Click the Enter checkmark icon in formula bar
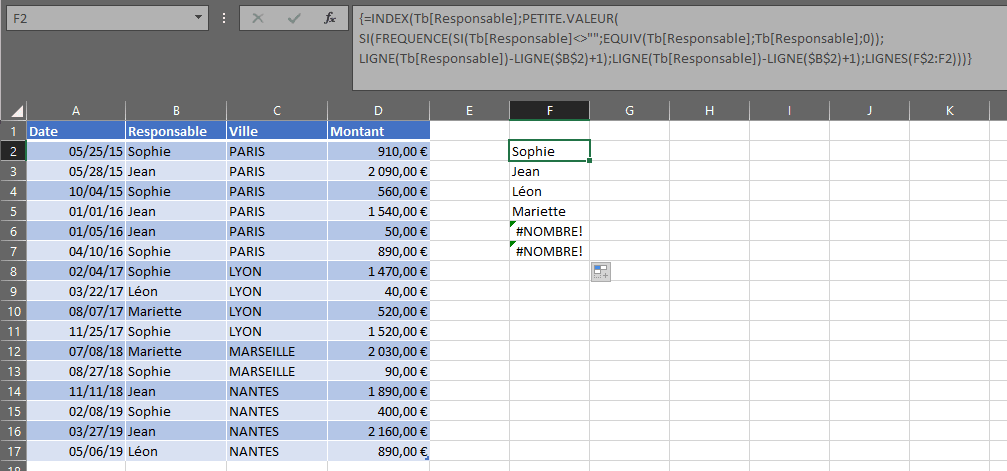 click(x=293, y=18)
